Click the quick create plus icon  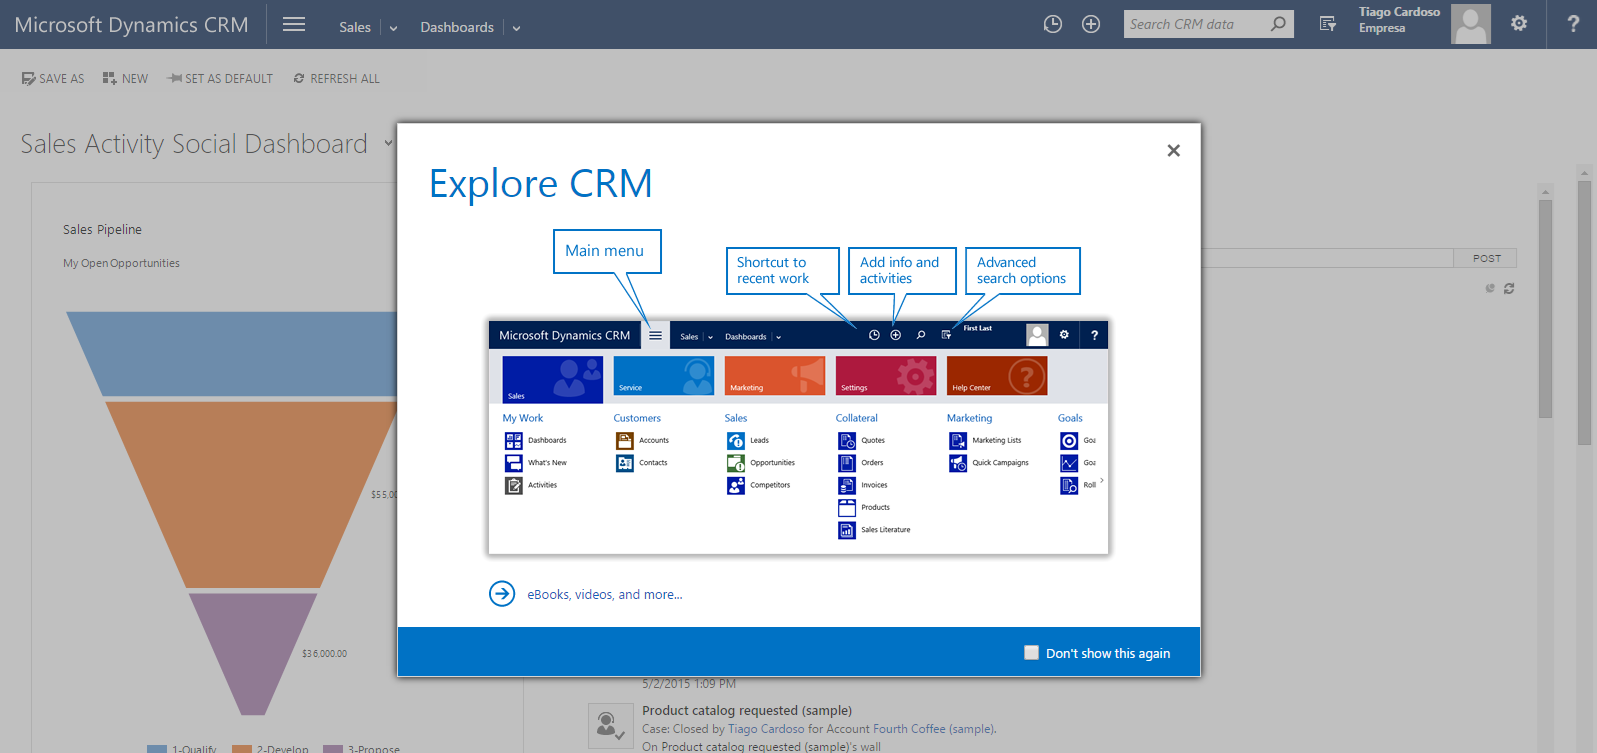click(x=1091, y=24)
